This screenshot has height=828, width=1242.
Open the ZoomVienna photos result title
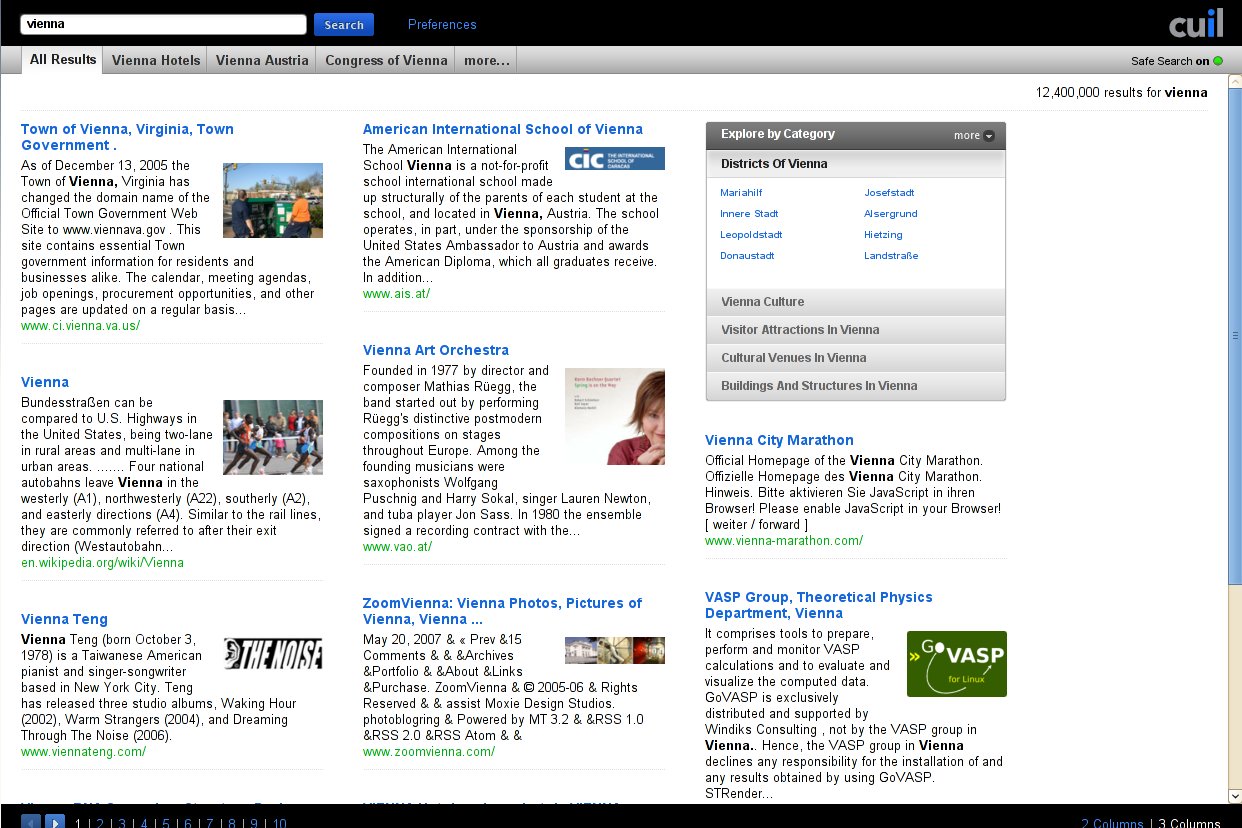point(502,611)
